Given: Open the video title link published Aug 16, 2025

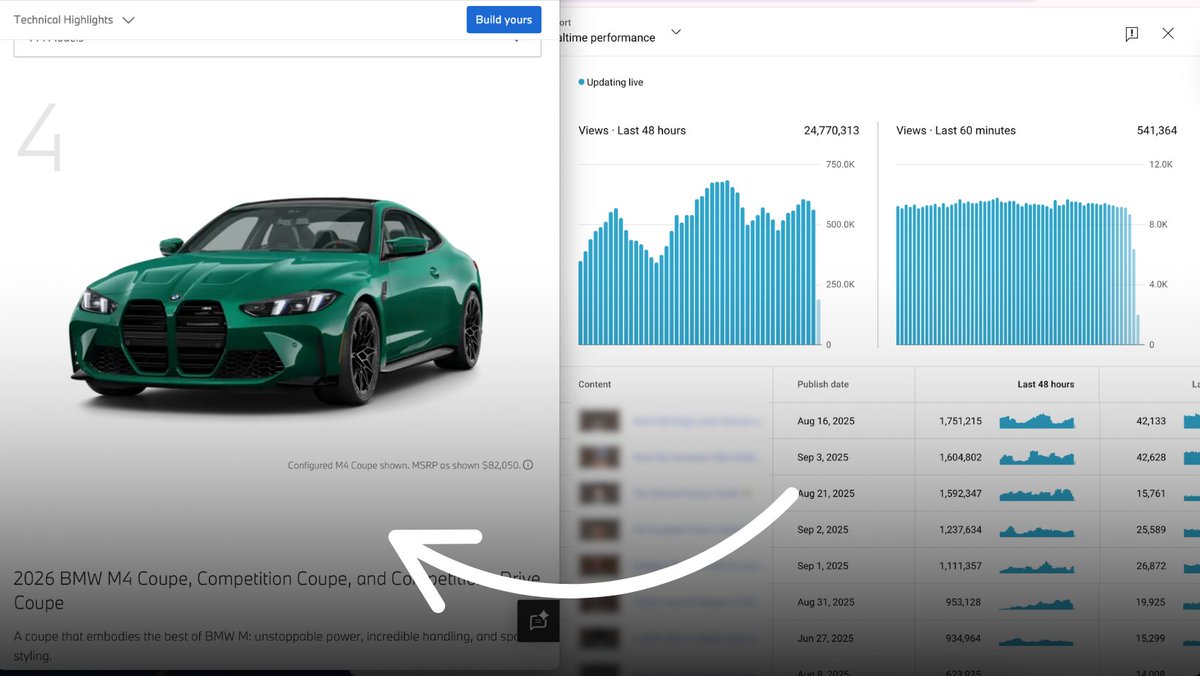Looking at the screenshot, I should point(696,421).
